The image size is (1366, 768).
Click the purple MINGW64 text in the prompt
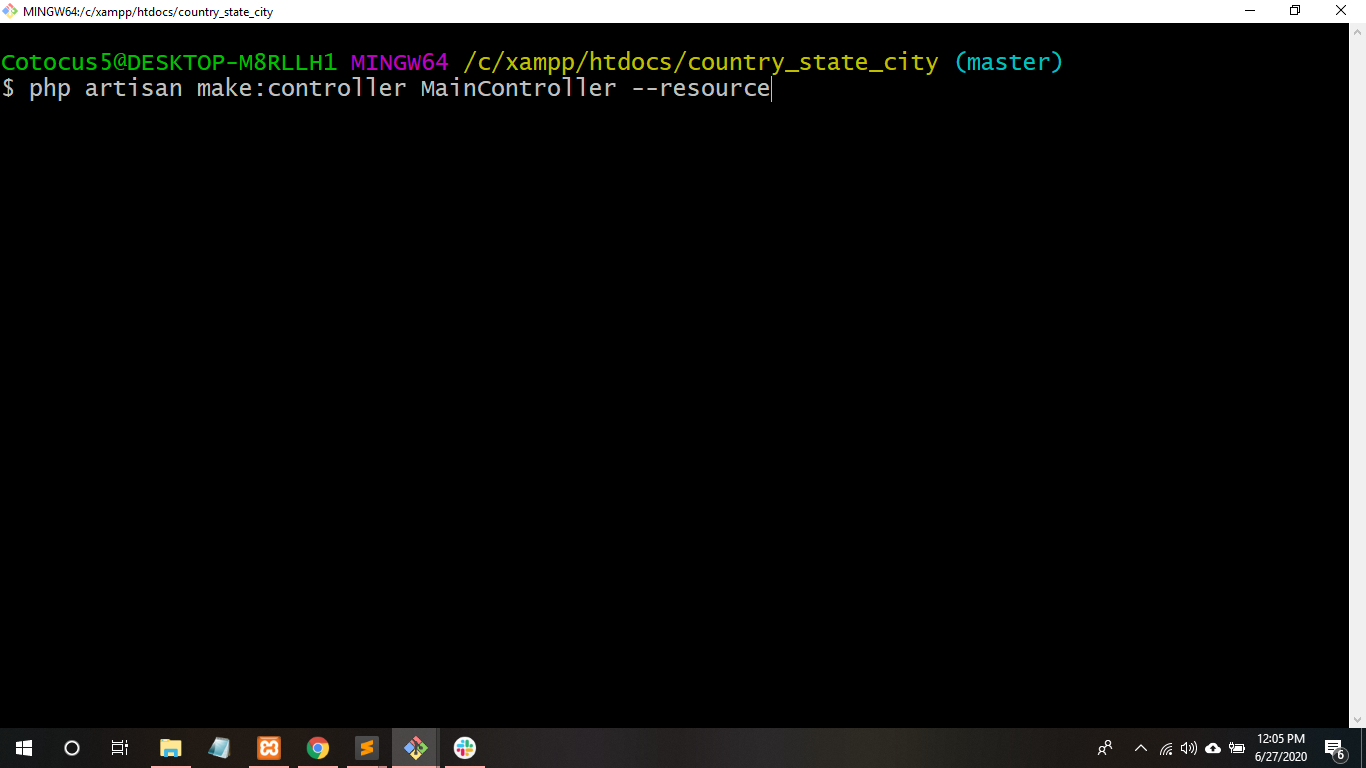(400, 62)
